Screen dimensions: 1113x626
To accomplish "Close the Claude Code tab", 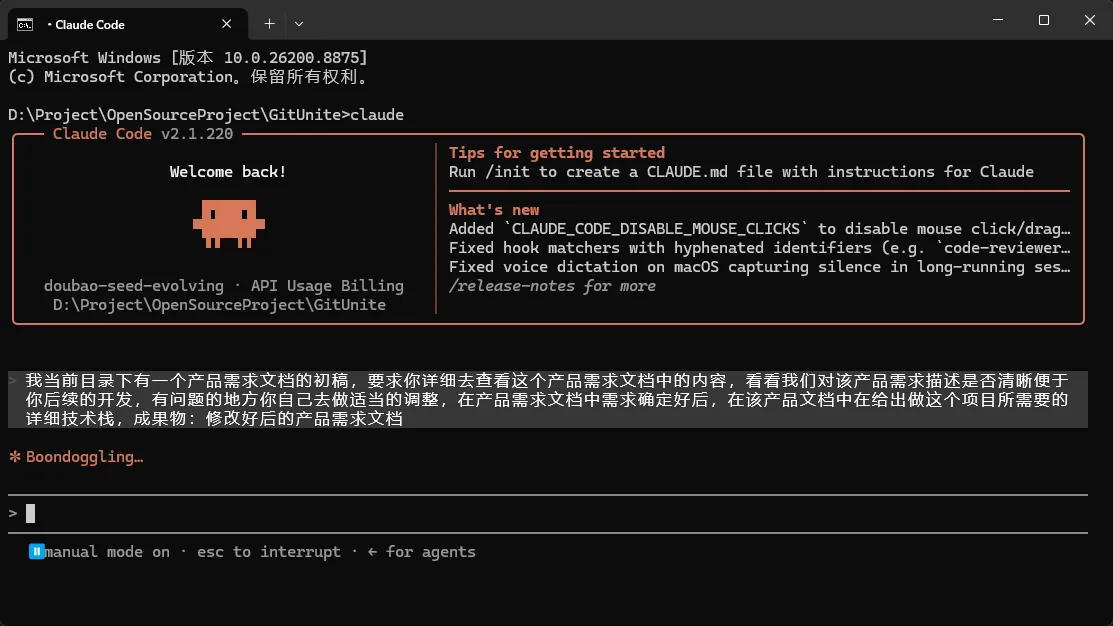I will tap(226, 24).
